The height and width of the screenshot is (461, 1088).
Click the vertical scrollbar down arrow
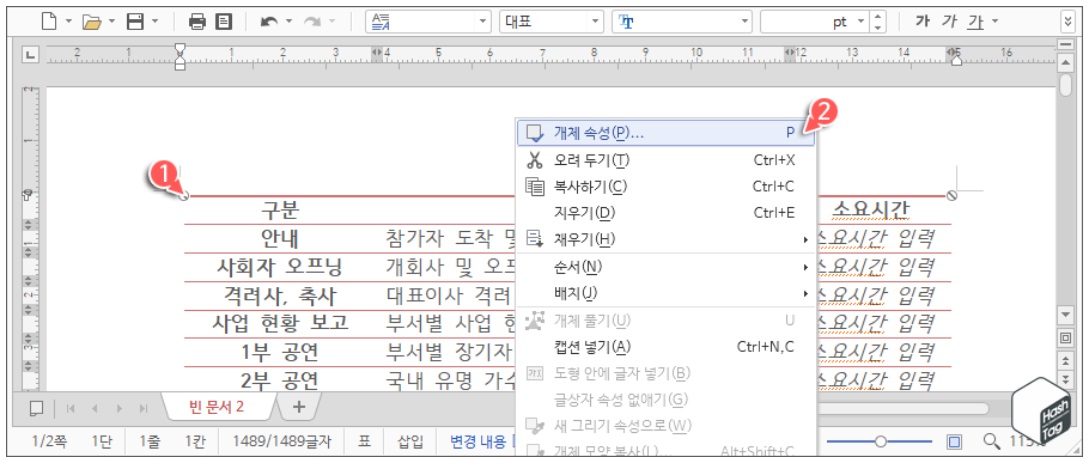pyautogui.click(x=1065, y=315)
